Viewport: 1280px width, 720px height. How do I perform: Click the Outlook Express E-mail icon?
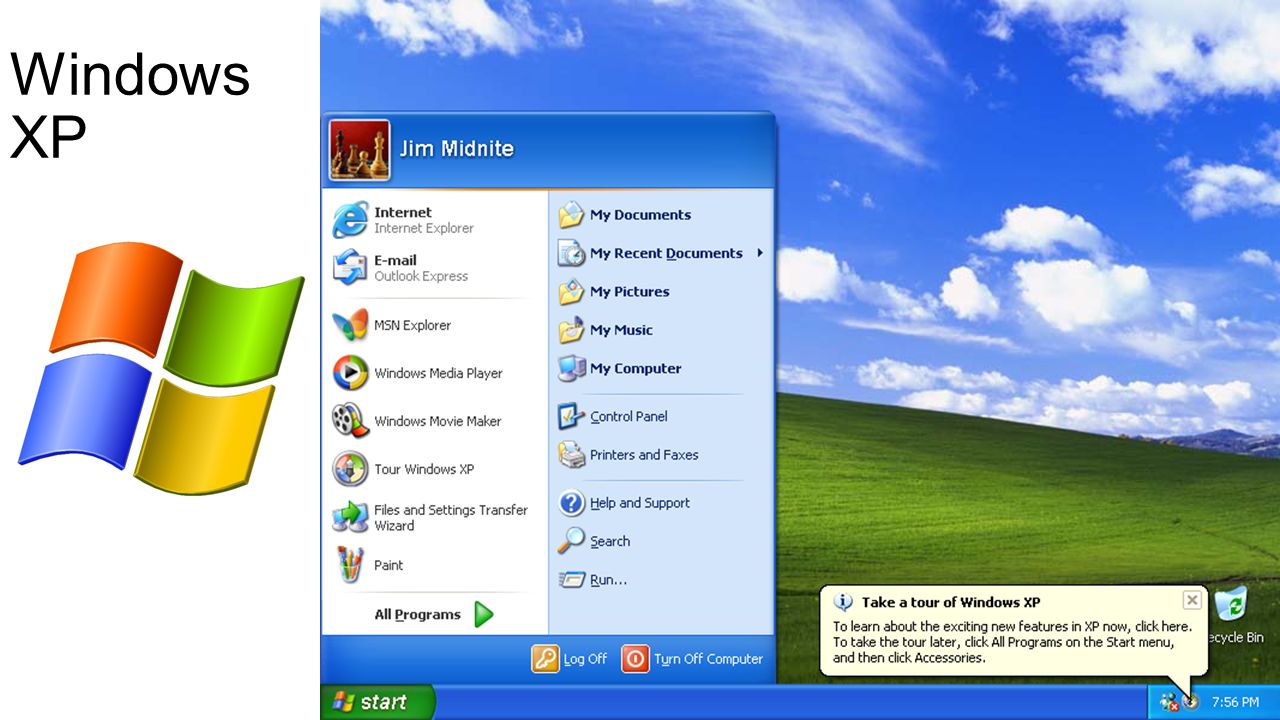click(x=350, y=268)
